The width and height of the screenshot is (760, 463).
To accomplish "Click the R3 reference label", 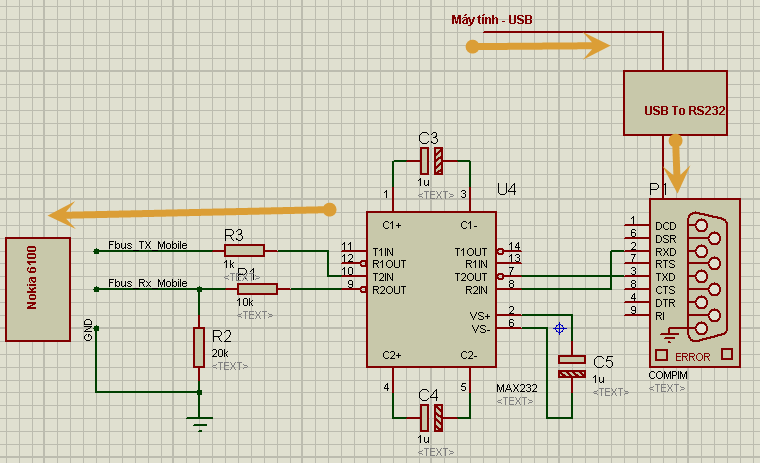I will click(x=234, y=235).
